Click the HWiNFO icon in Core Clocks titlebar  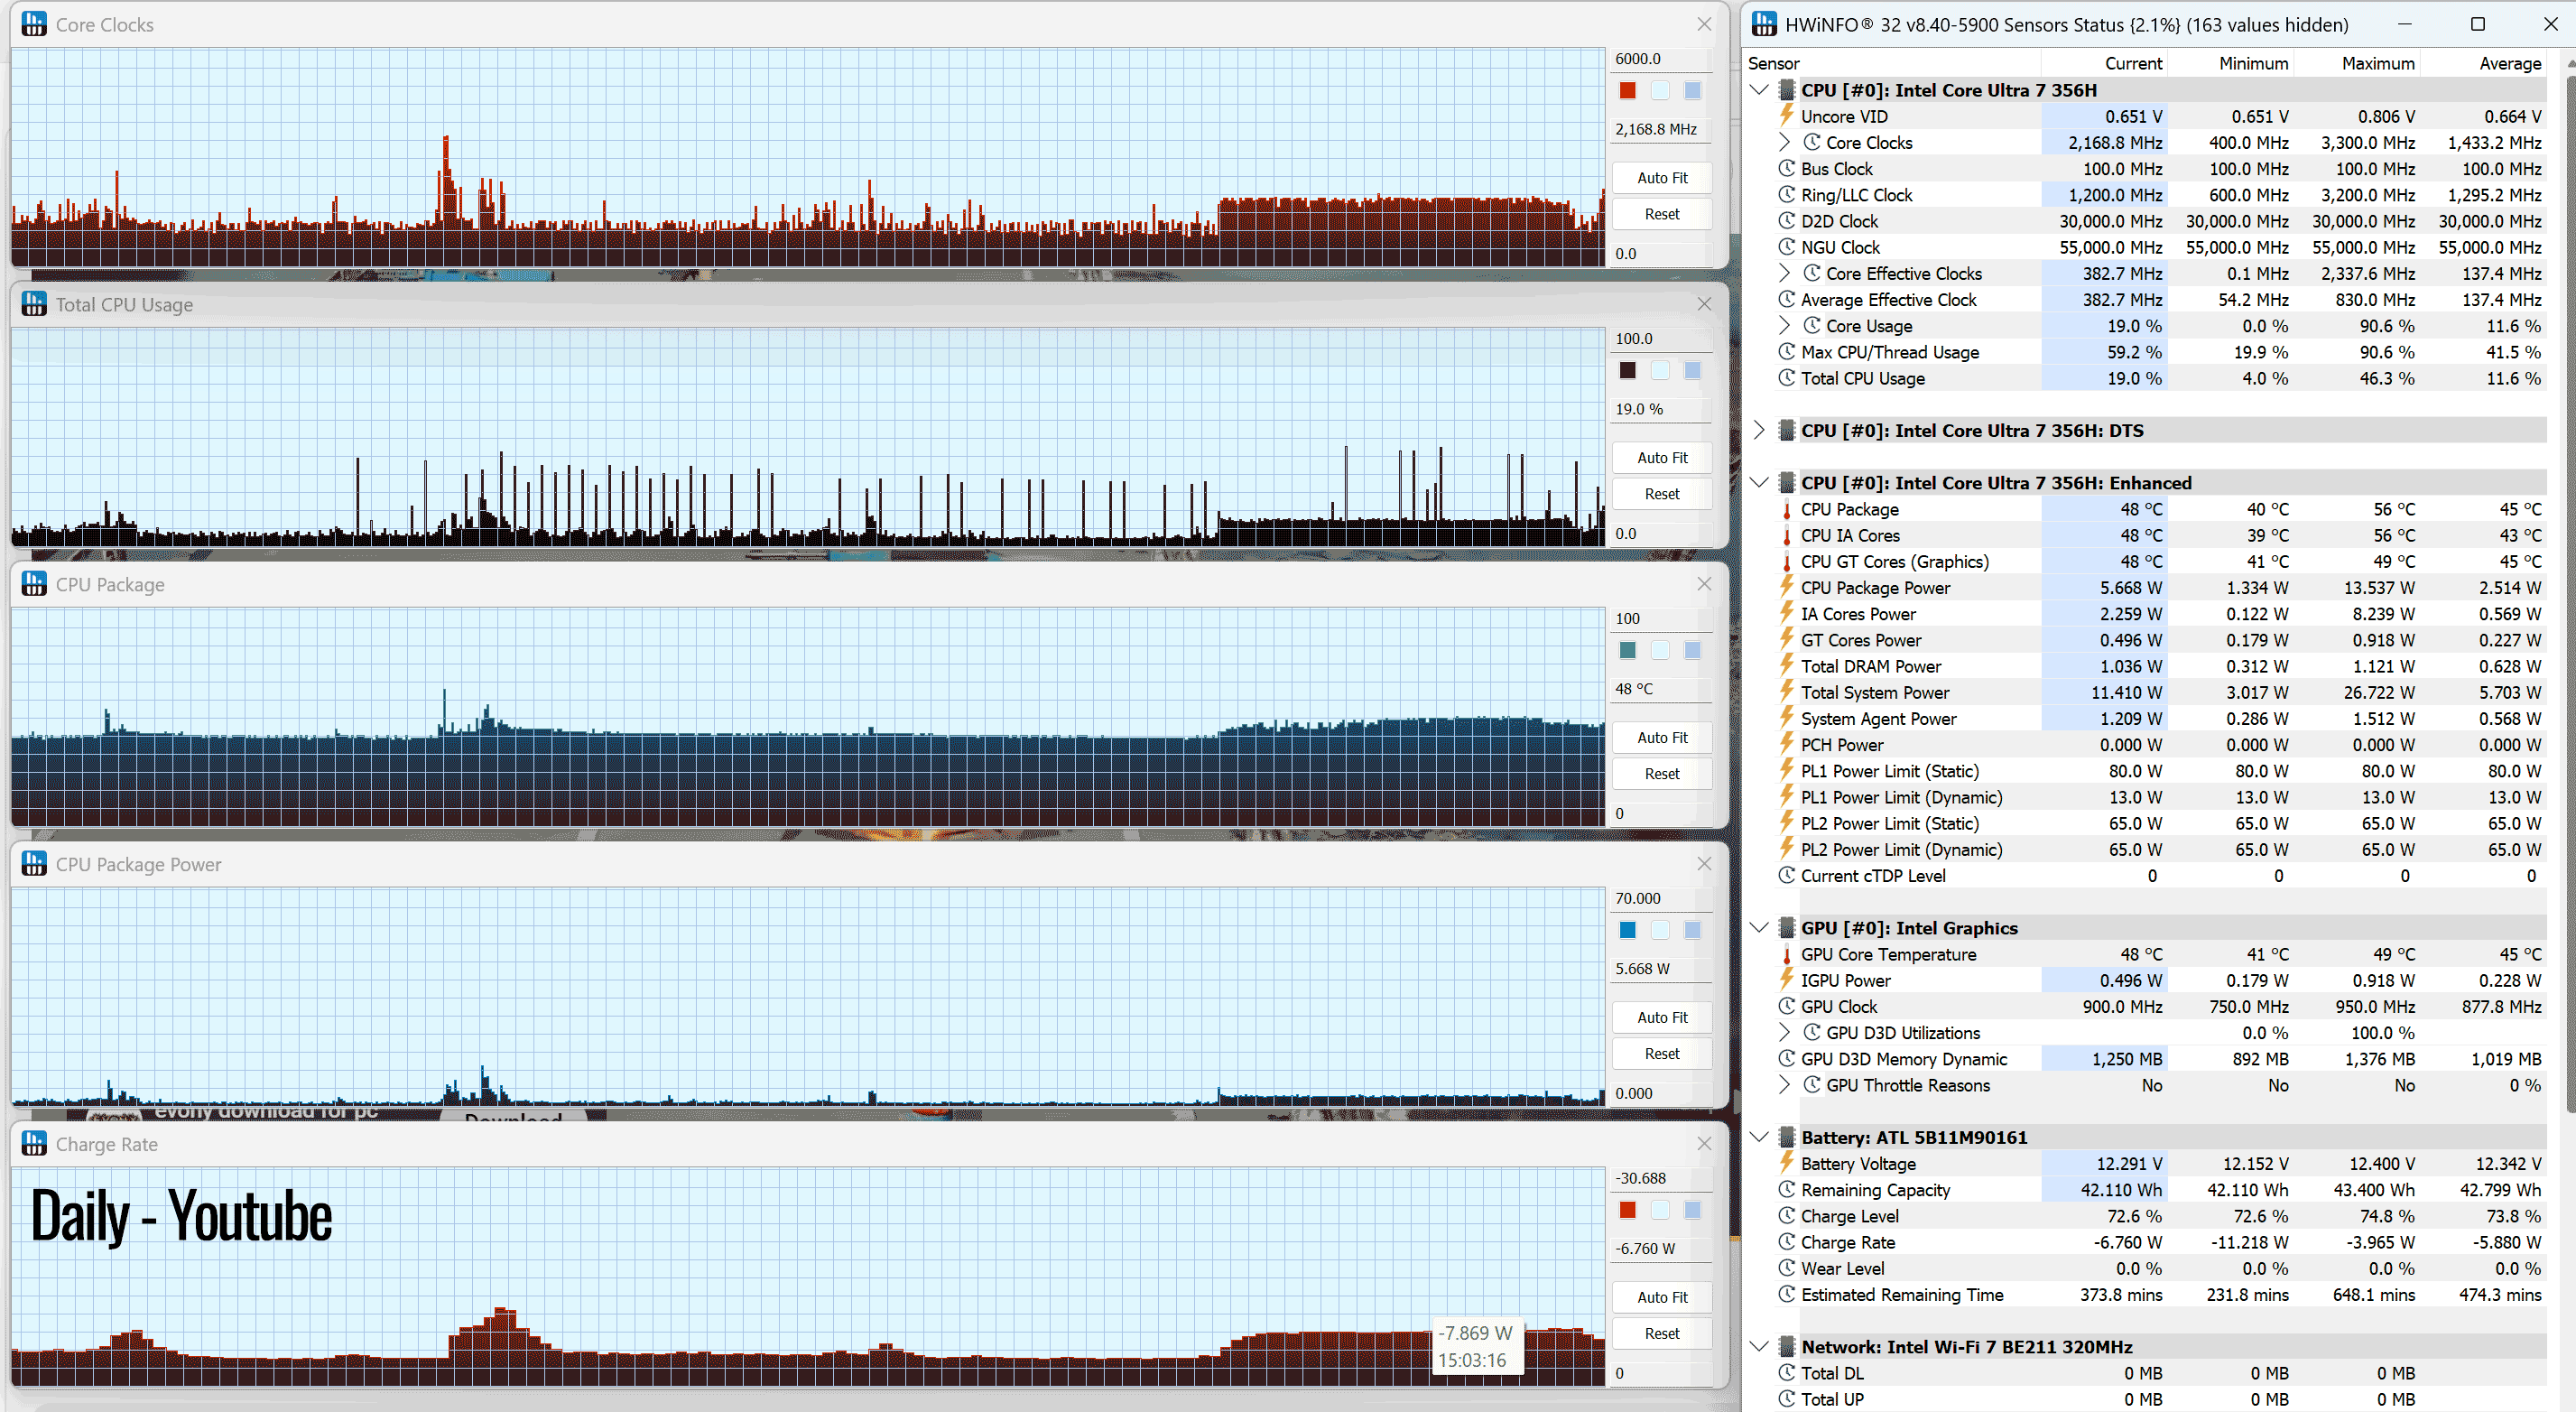pos(34,24)
